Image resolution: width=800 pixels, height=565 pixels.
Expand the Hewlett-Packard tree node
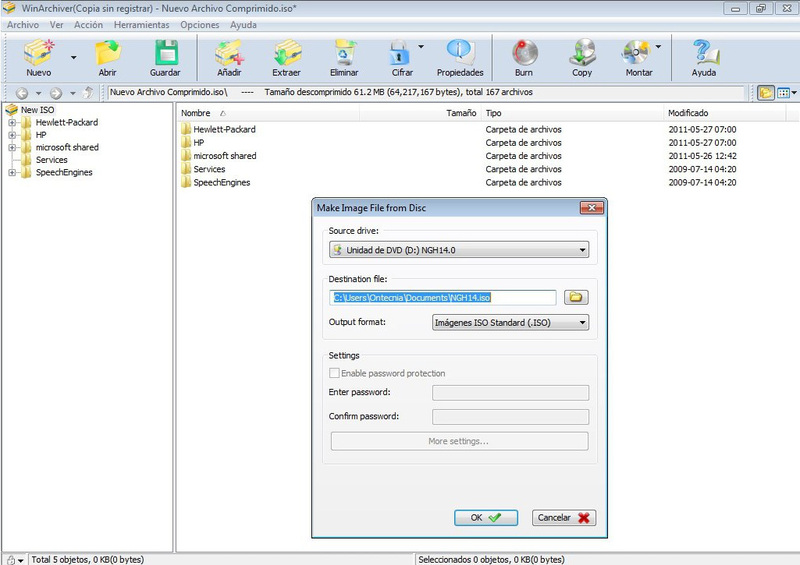12,122
